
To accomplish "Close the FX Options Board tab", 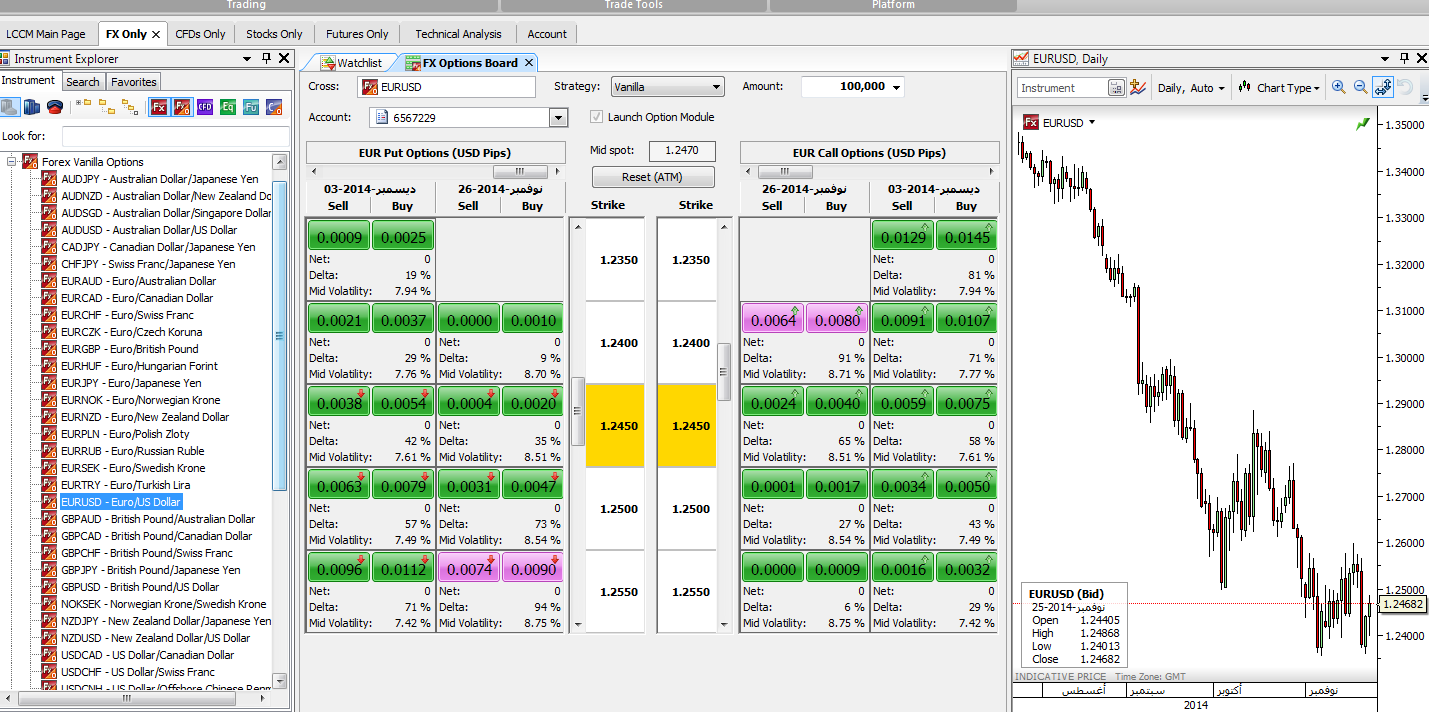I will [x=529, y=62].
